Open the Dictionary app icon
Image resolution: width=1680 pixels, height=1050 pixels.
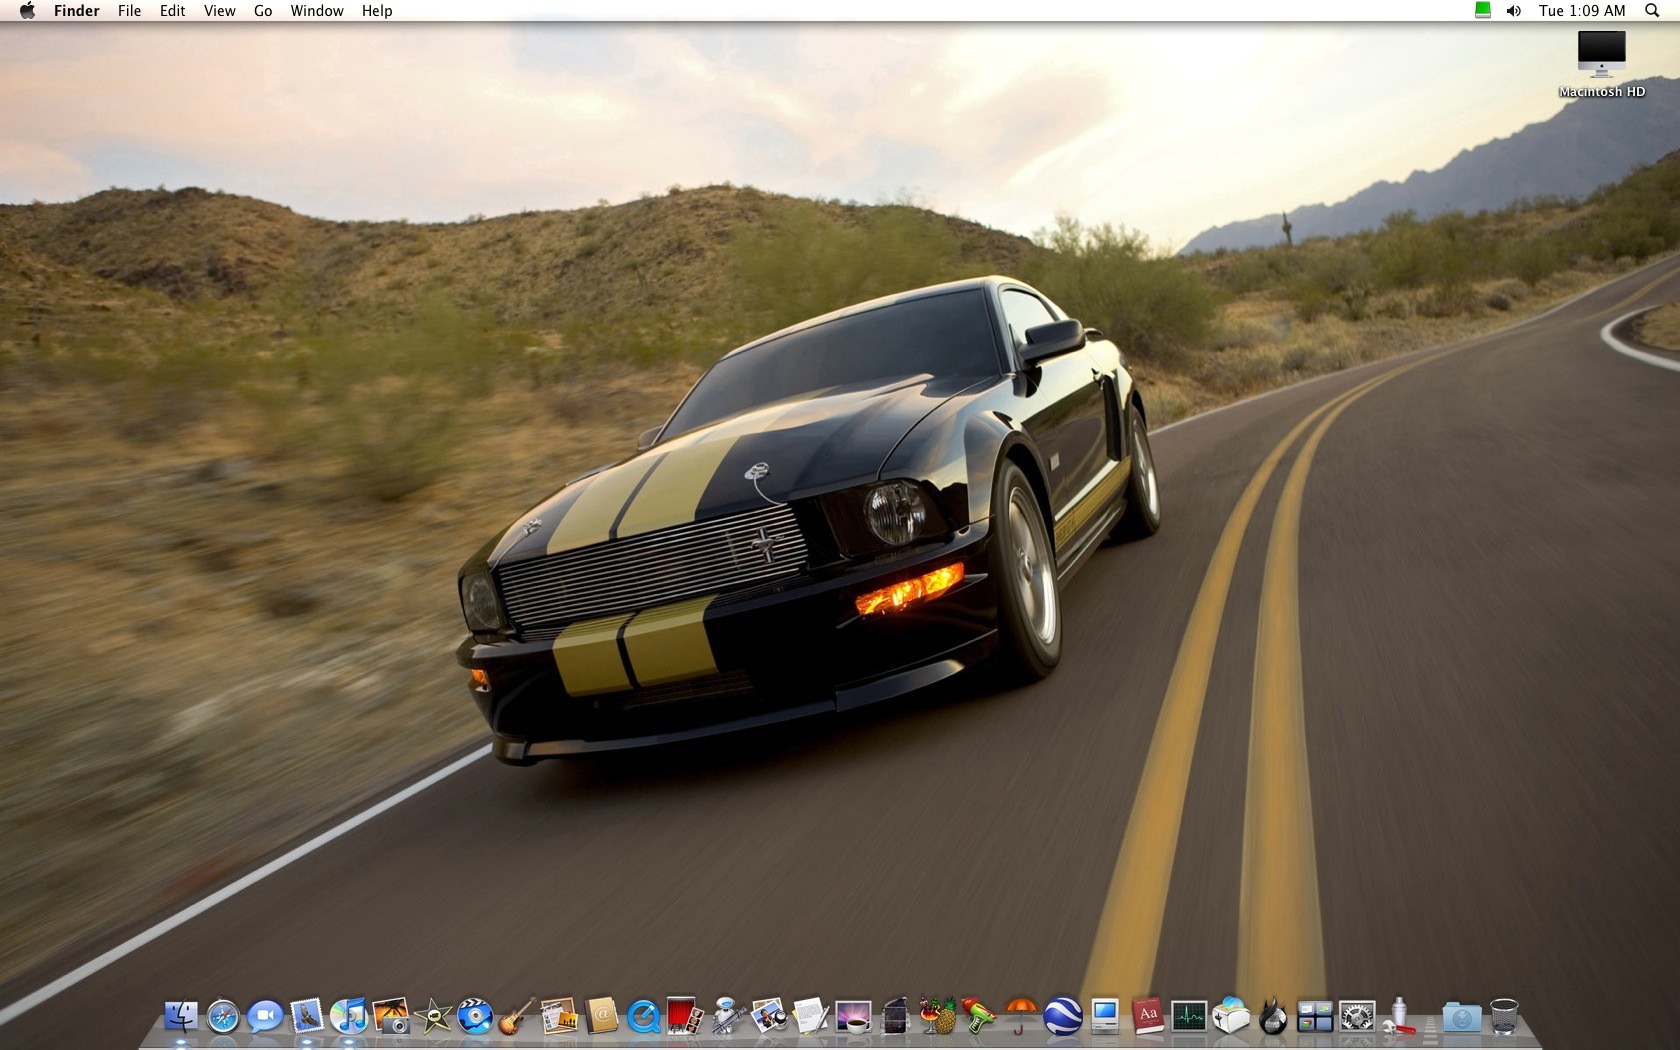pyautogui.click(x=1147, y=1017)
